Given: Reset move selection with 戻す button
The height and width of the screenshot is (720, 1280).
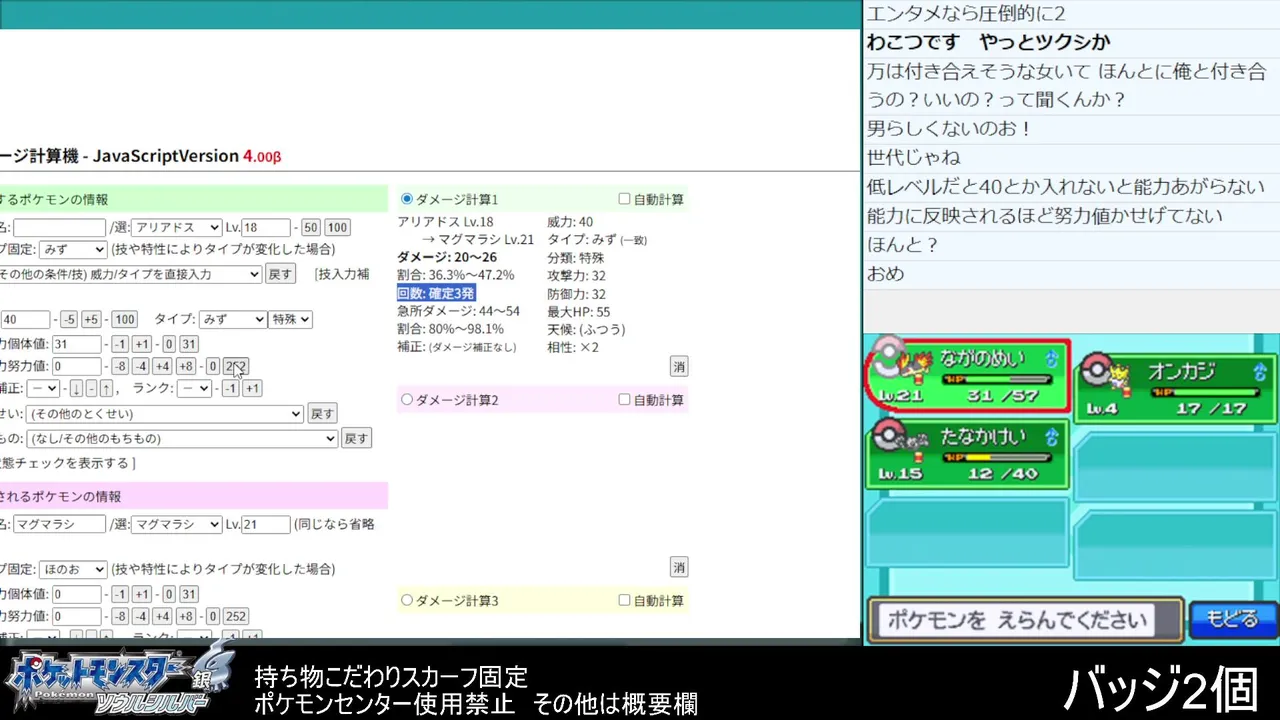Looking at the screenshot, I should (x=280, y=274).
